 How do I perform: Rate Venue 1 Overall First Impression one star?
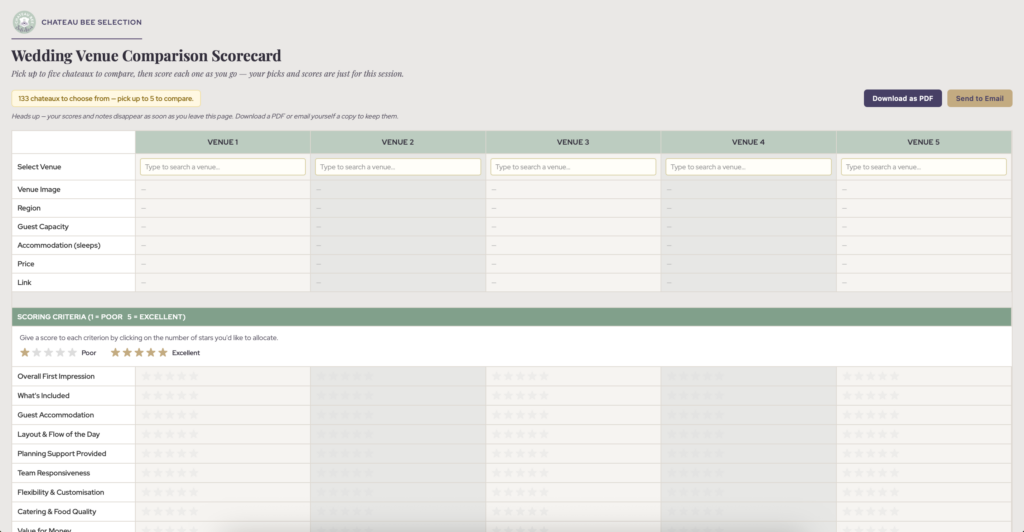[146, 376]
